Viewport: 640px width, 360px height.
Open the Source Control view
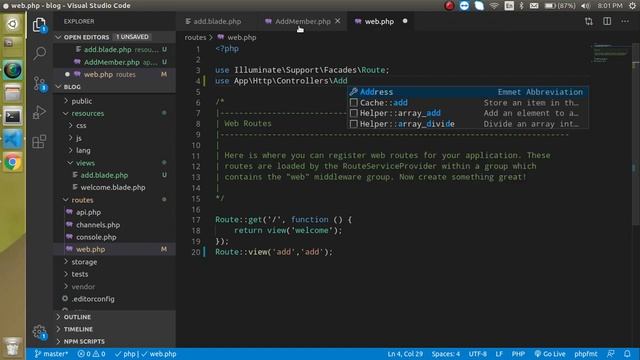click(40, 84)
